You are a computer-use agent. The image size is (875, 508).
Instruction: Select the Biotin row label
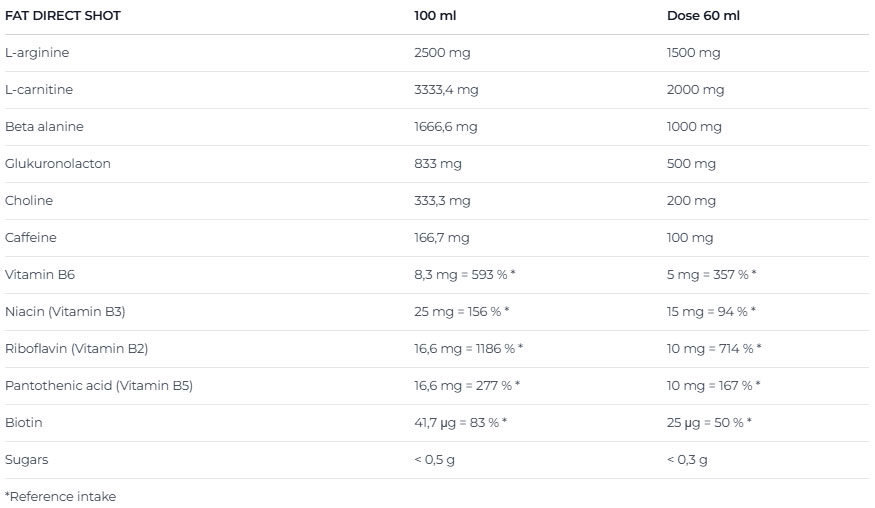click(24, 423)
